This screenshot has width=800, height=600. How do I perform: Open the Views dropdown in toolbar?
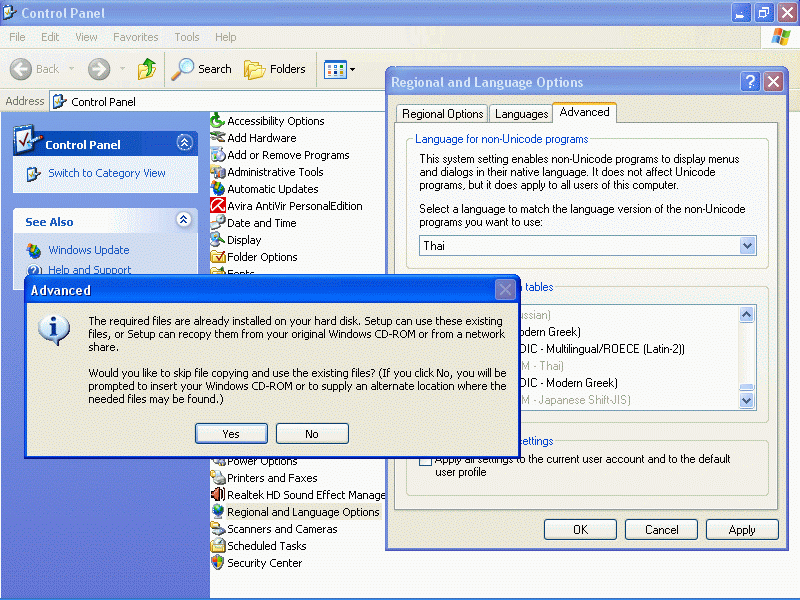click(339, 69)
